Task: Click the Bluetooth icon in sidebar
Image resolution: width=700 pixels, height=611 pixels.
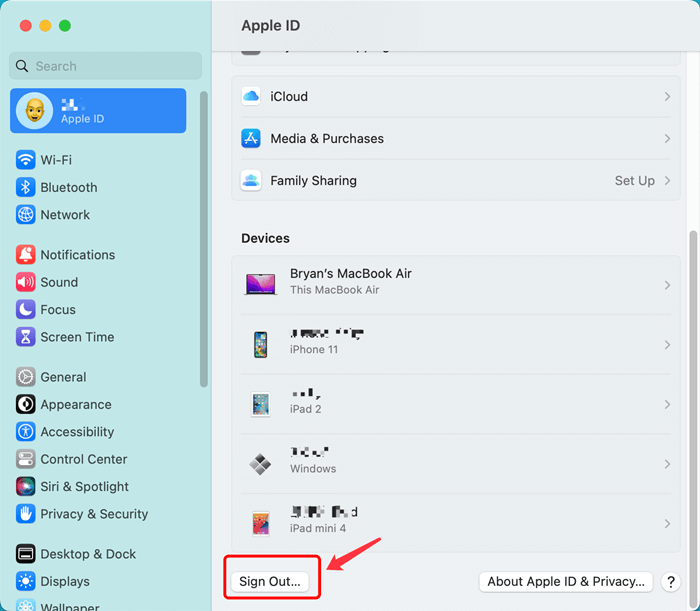Action: point(25,187)
